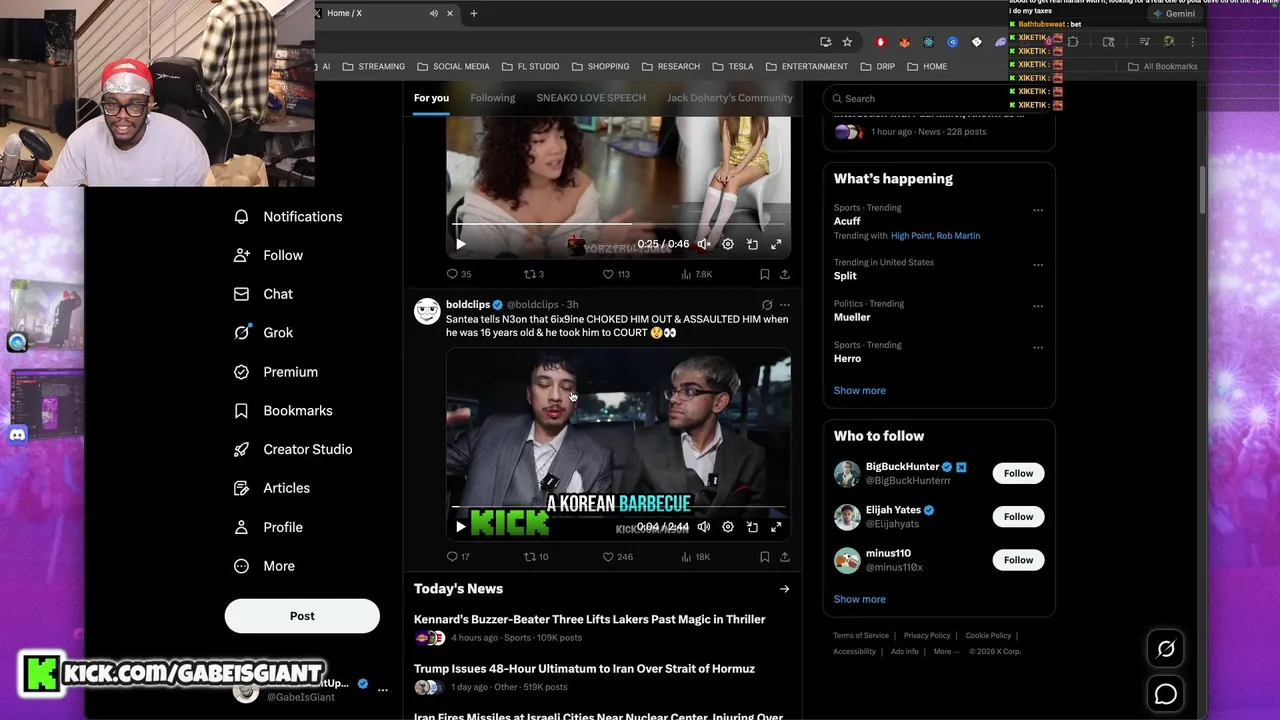
Task: Open the STREAMING bookmarks folder
Action: point(374,67)
